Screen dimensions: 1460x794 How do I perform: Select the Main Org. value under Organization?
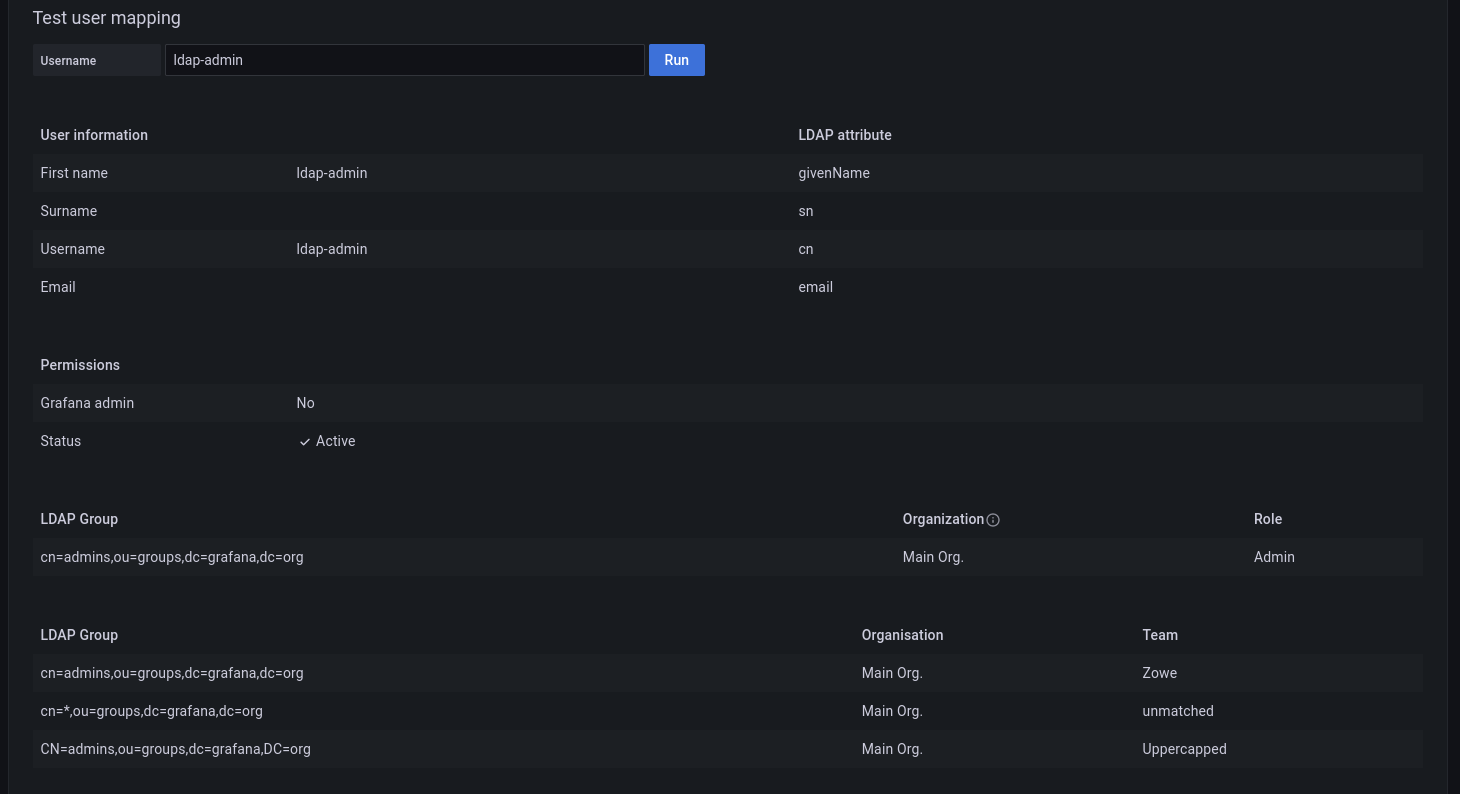(x=932, y=557)
